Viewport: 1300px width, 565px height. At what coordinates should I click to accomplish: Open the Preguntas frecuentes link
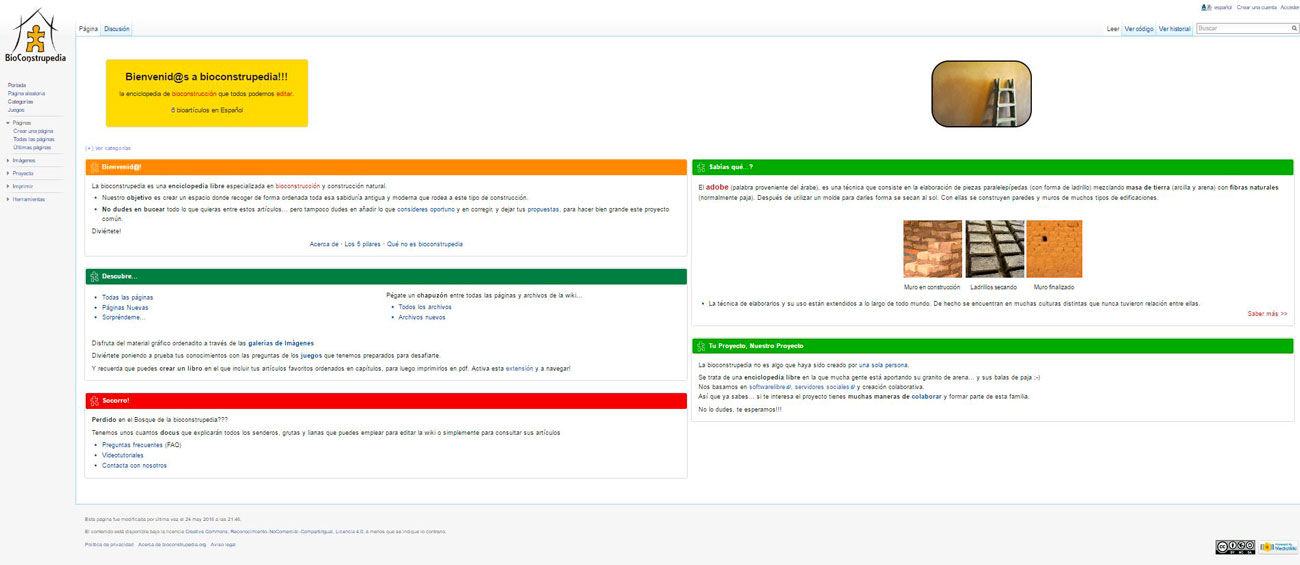pos(133,445)
